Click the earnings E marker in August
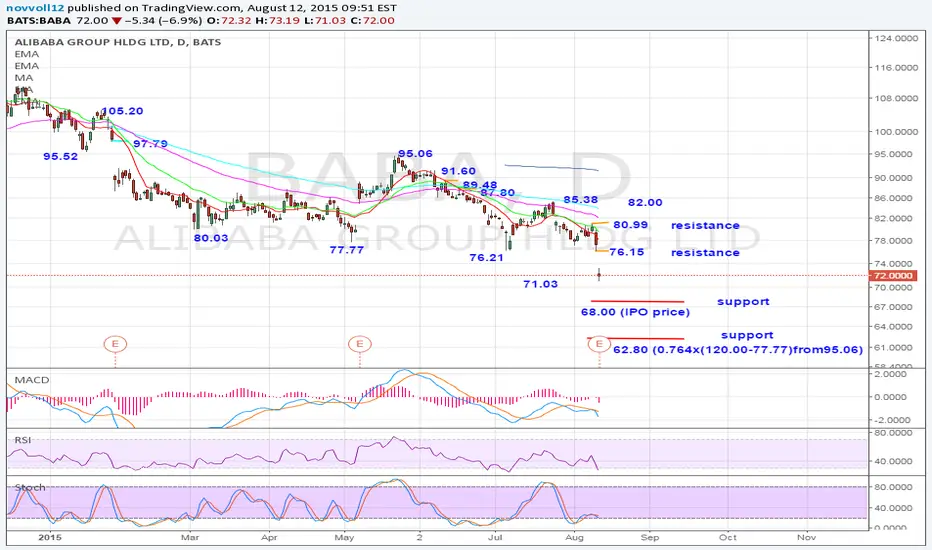The width and height of the screenshot is (932, 550). (x=599, y=344)
